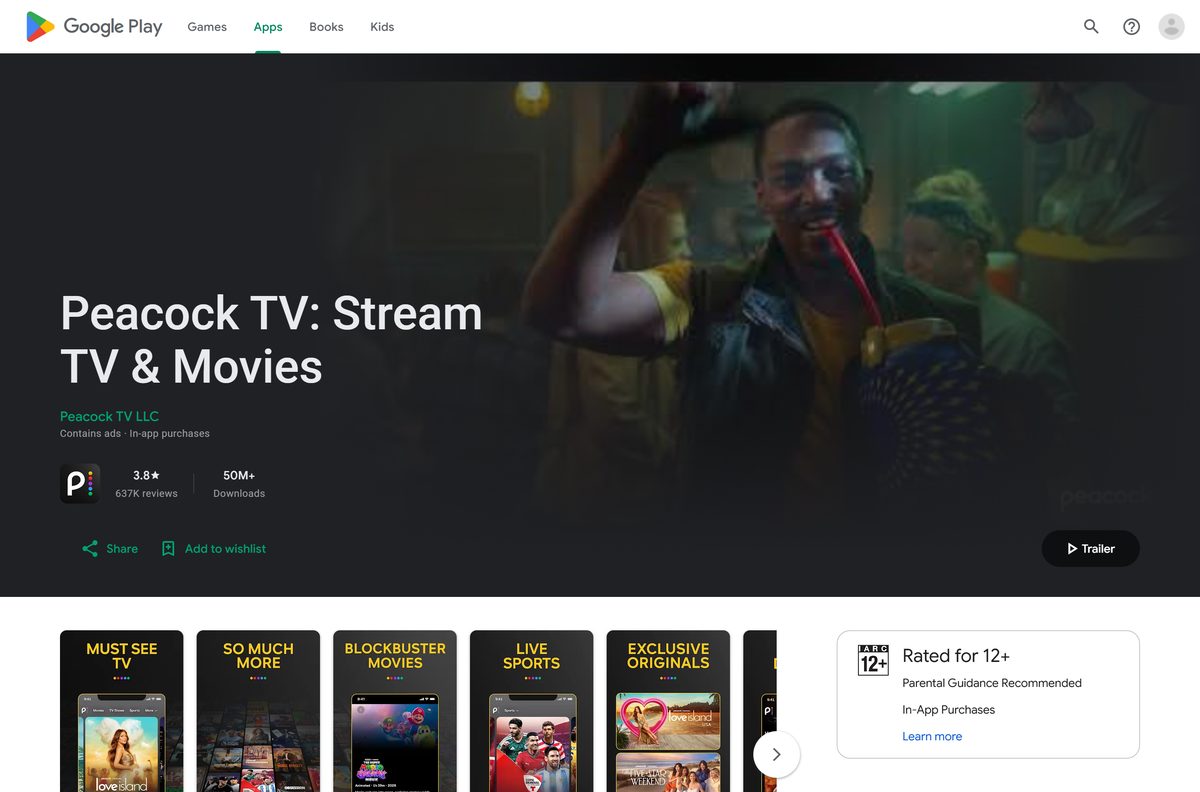The width and height of the screenshot is (1200, 792).
Task: Open Learn more about content rating
Action: tap(932, 736)
